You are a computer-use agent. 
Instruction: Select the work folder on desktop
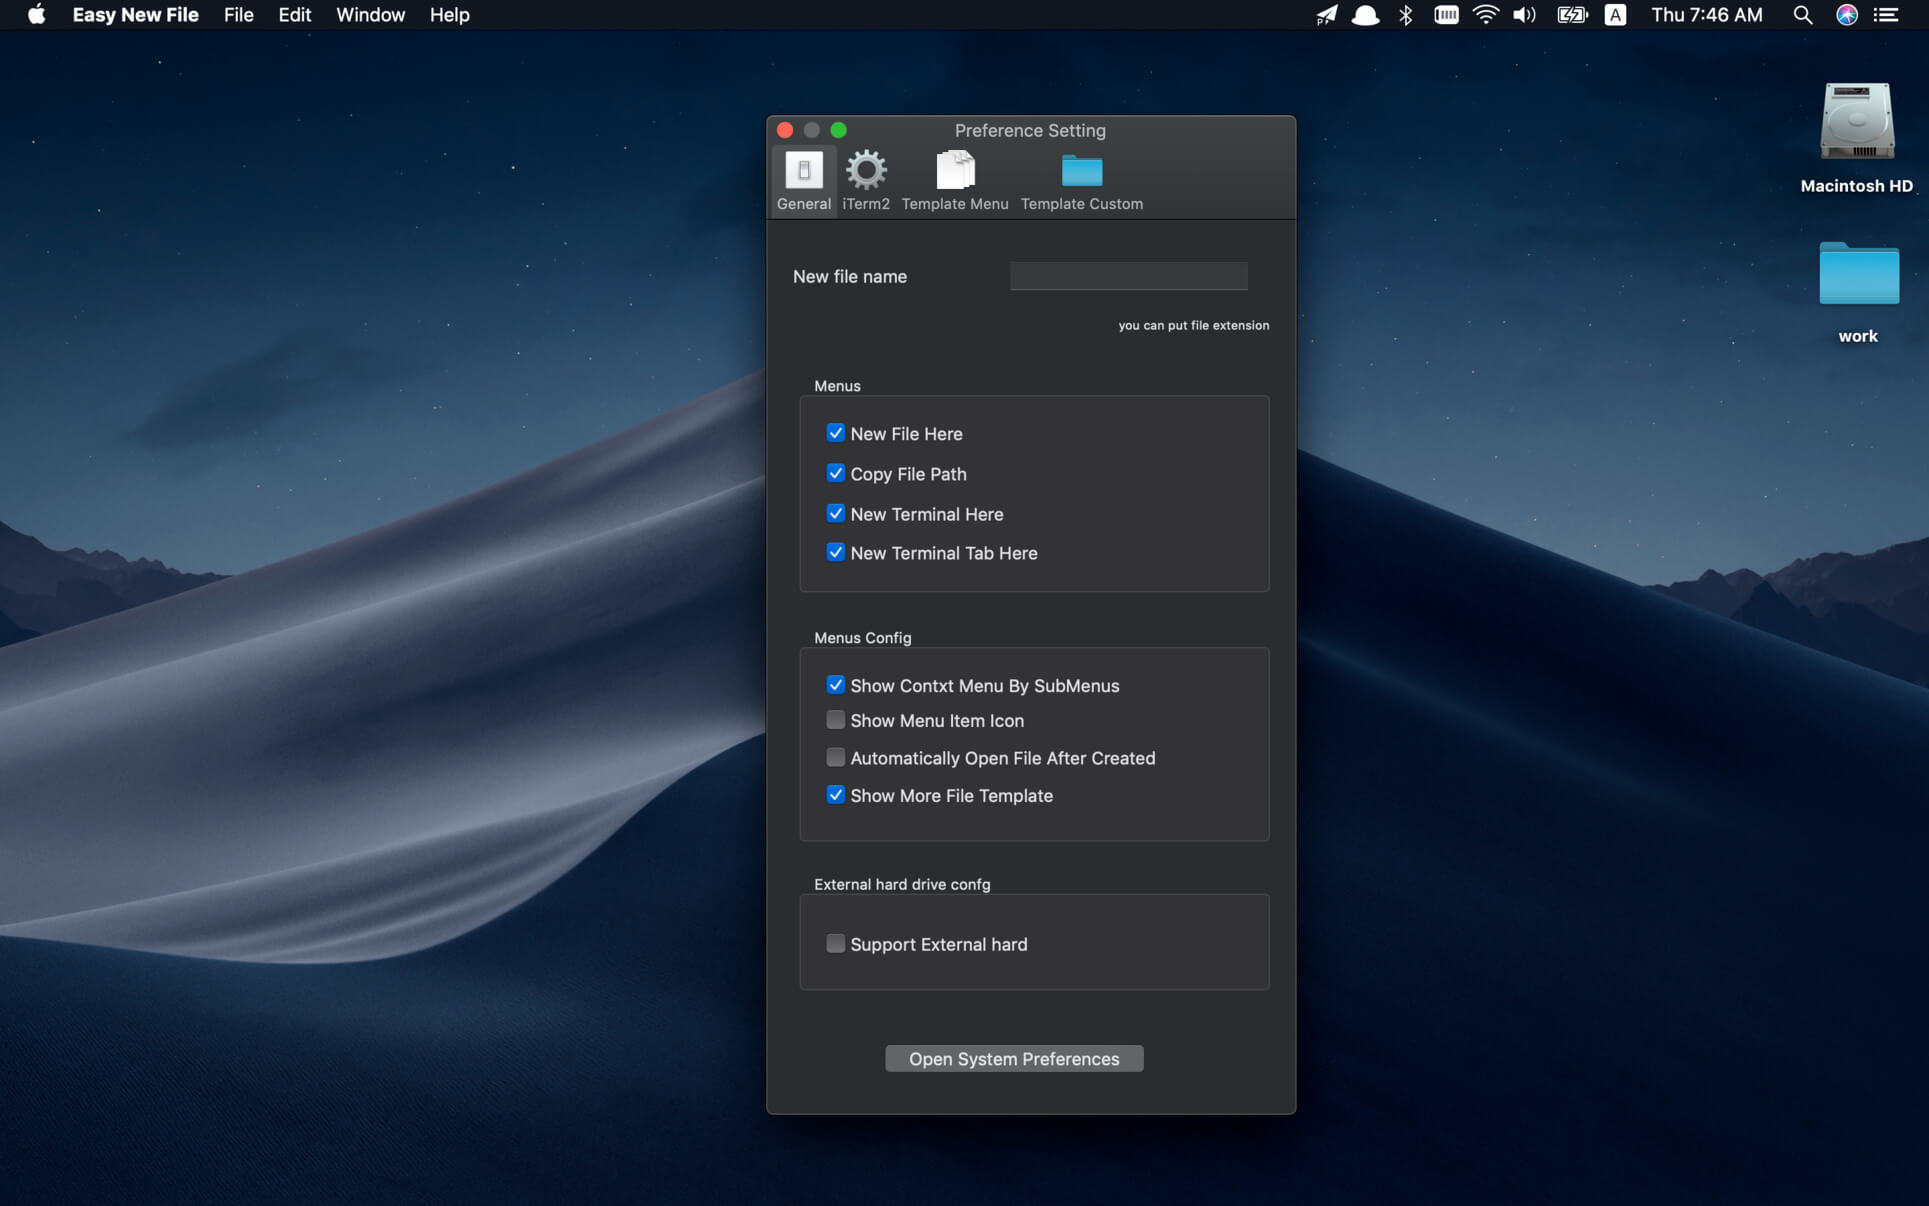[x=1858, y=274]
